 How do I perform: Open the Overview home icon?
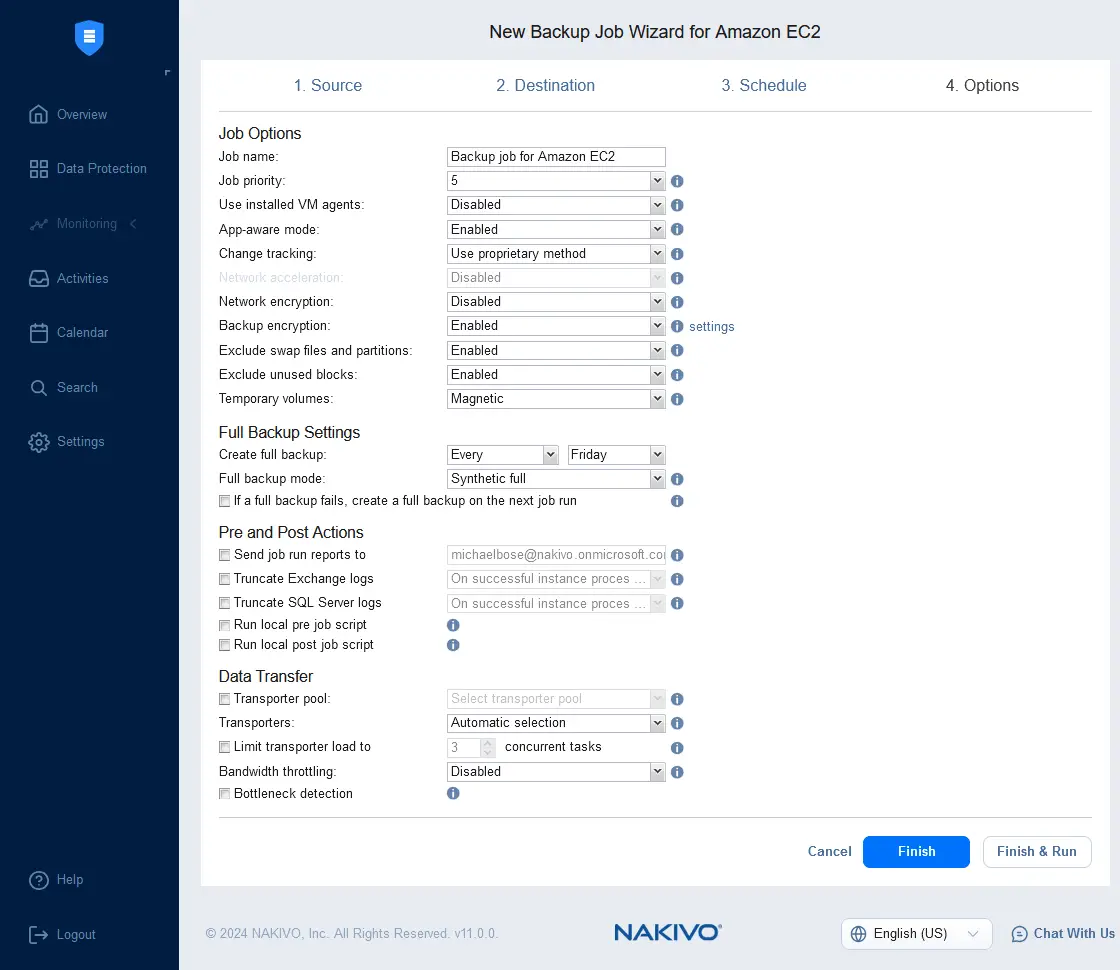(x=39, y=114)
